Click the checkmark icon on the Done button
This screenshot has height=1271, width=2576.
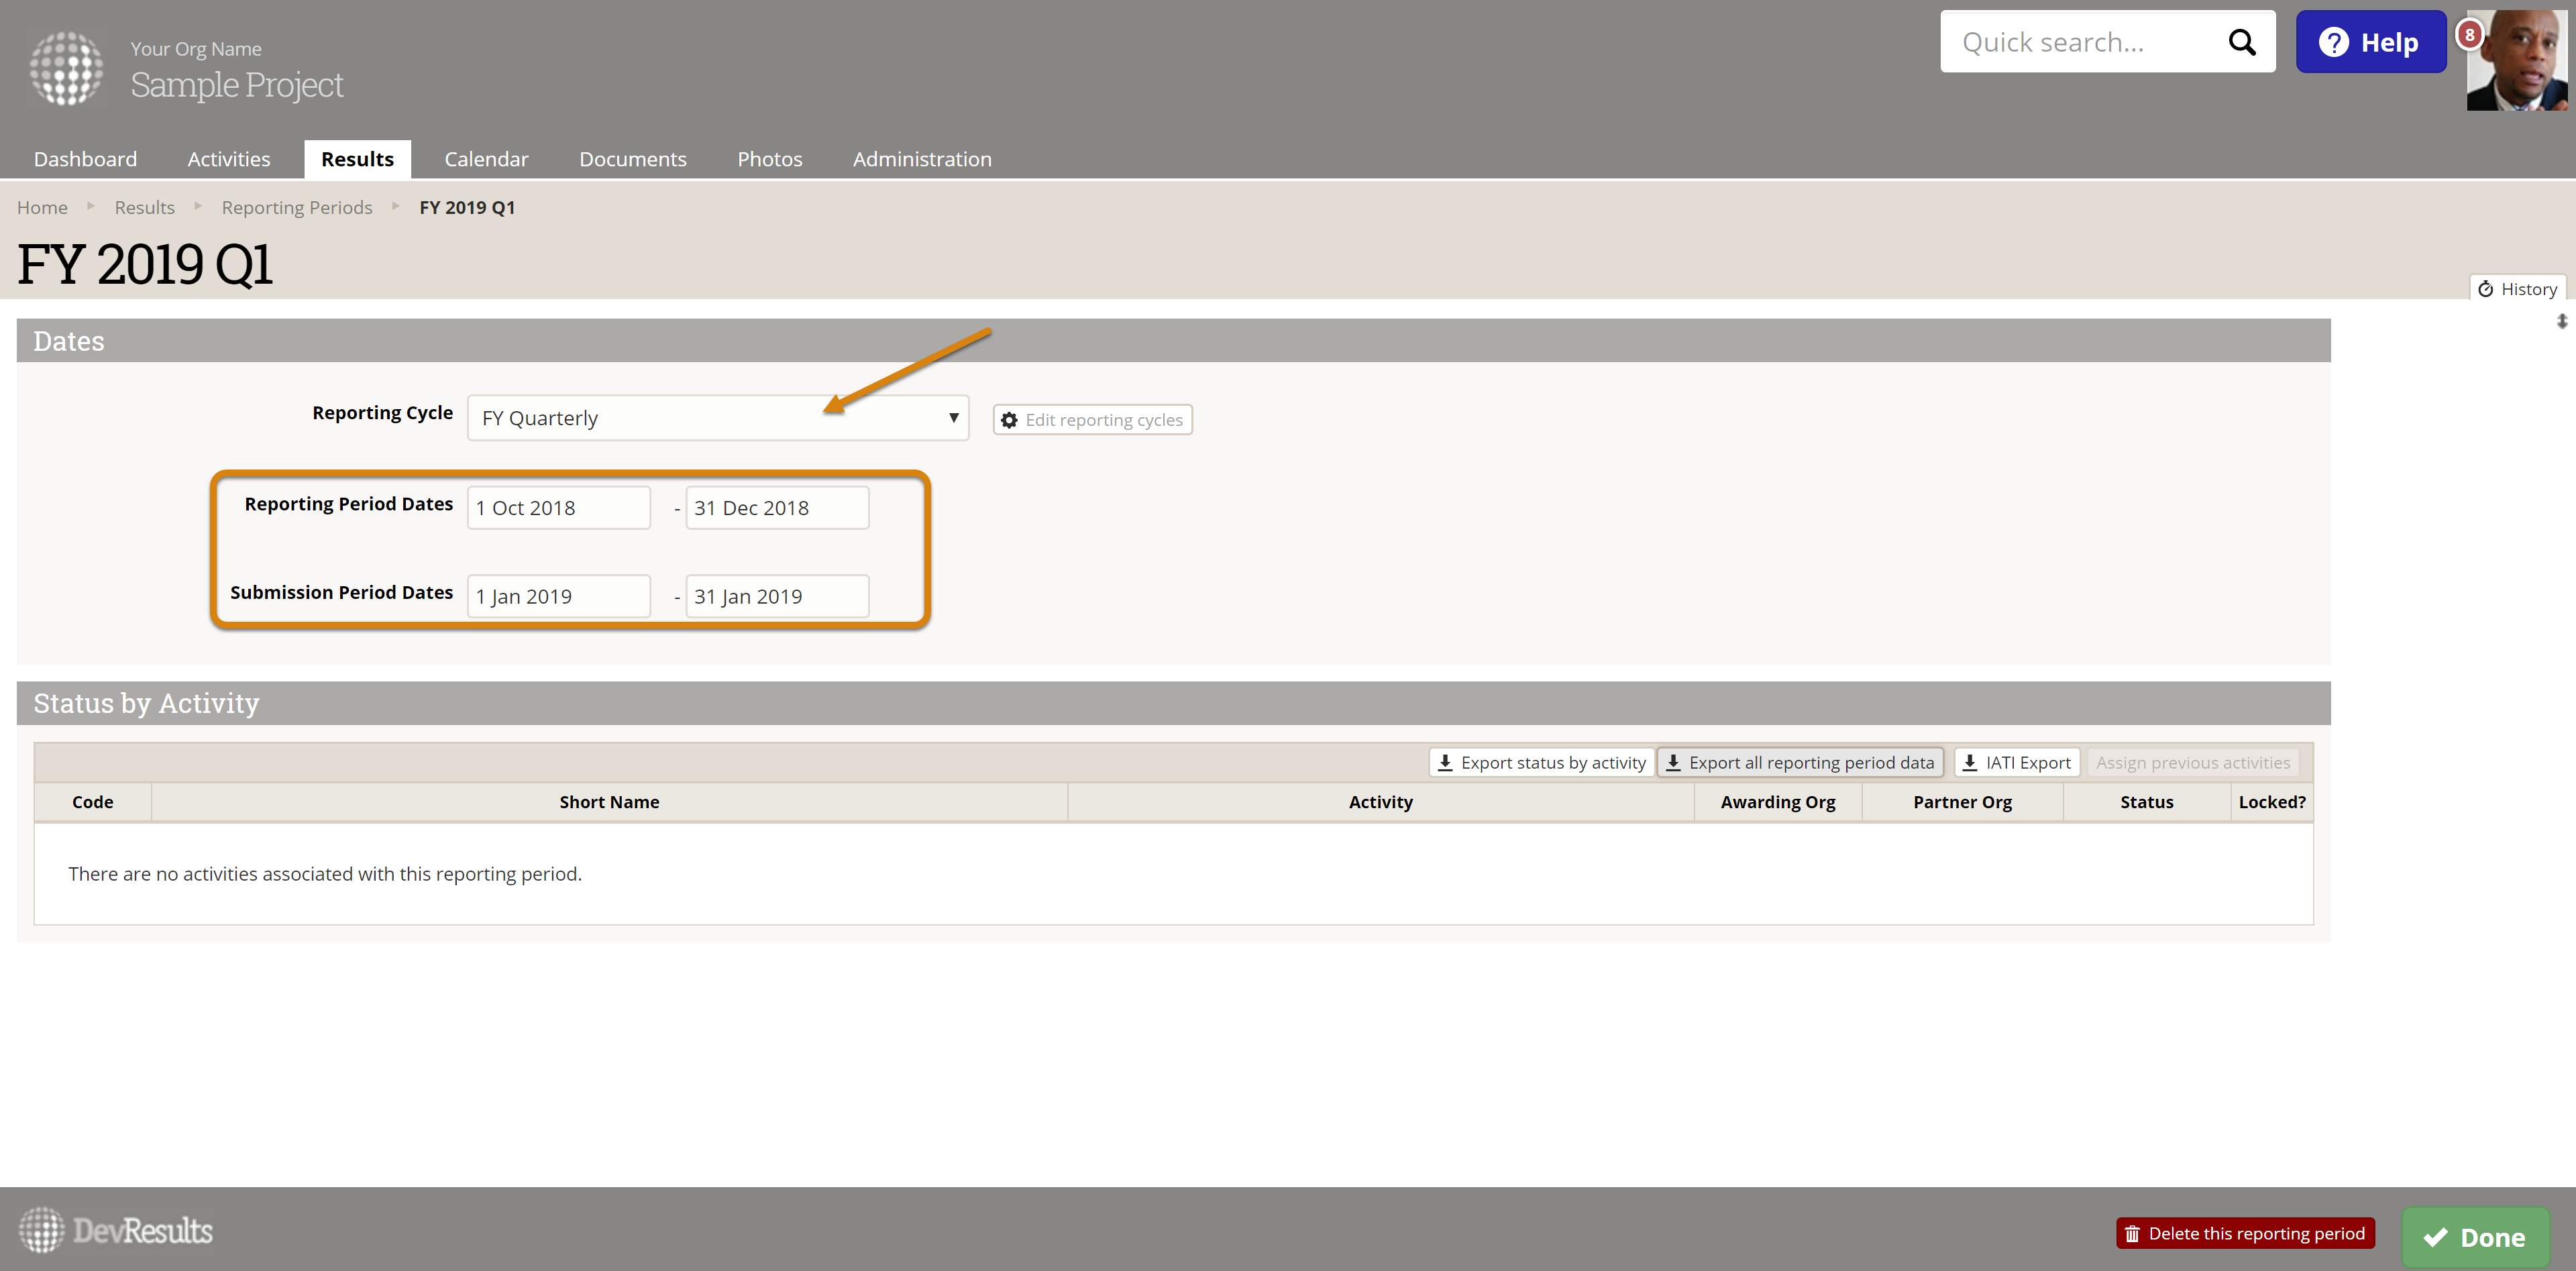(x=2436, y=1236)
